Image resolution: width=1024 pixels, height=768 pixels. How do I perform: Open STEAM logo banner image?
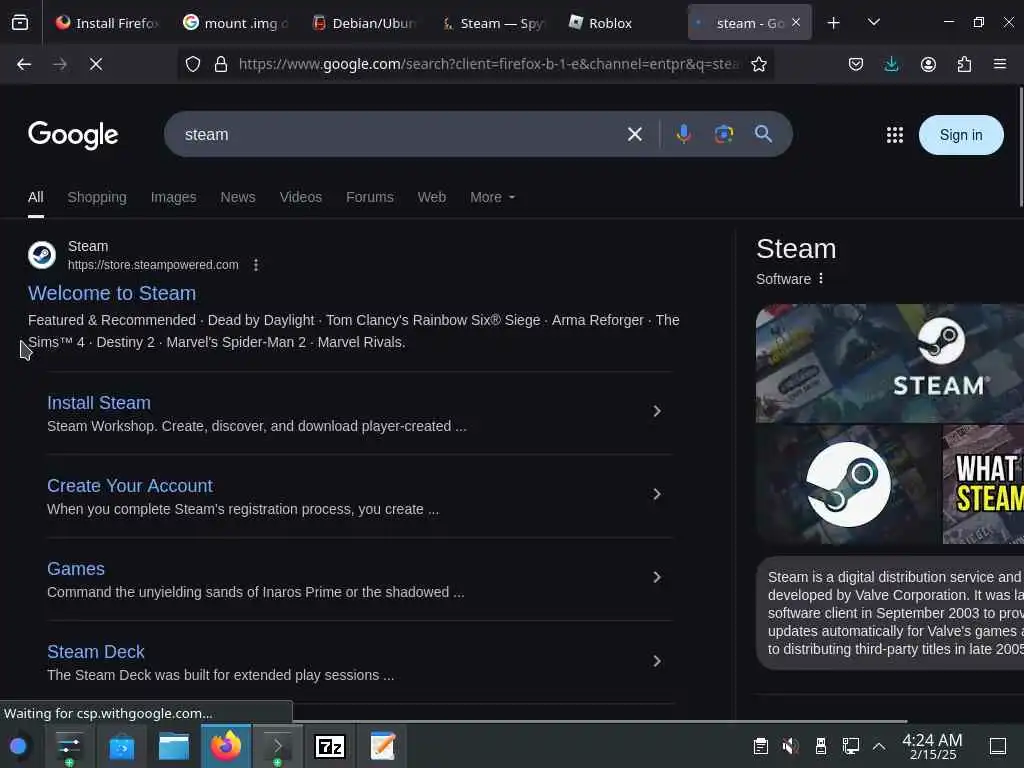click(889, 363)
